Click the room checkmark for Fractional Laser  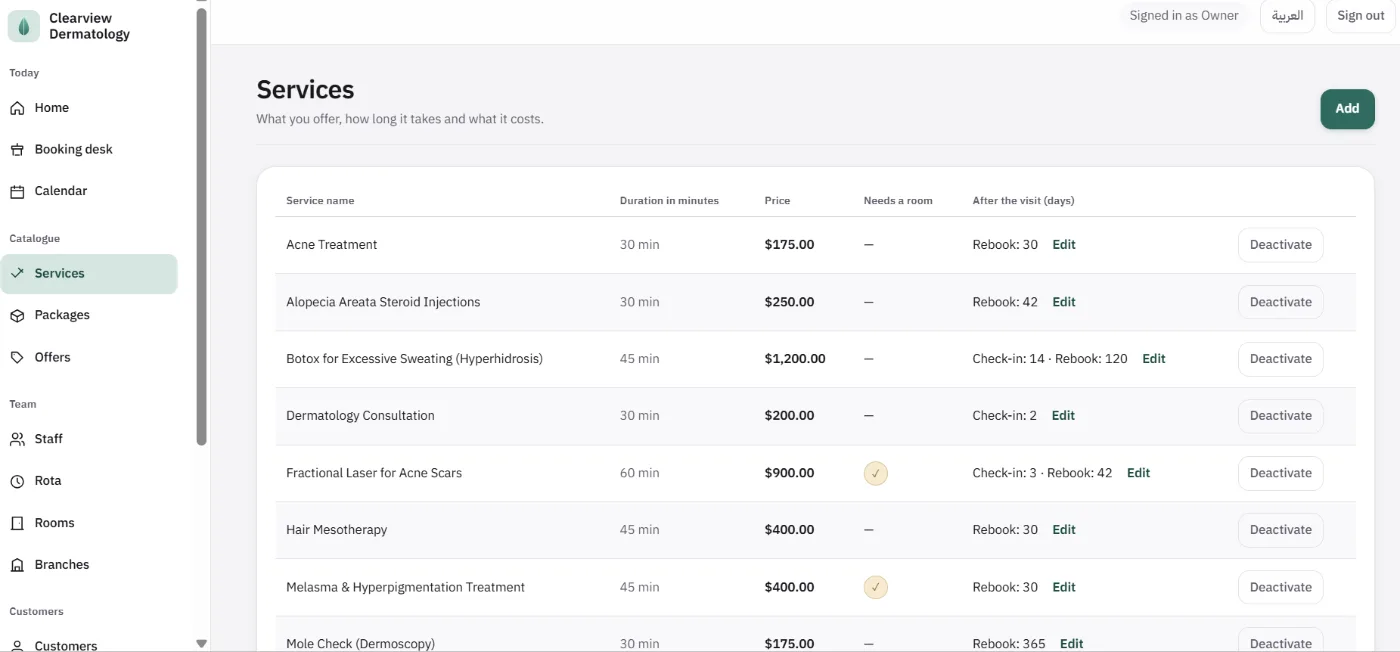coord(876,473)
